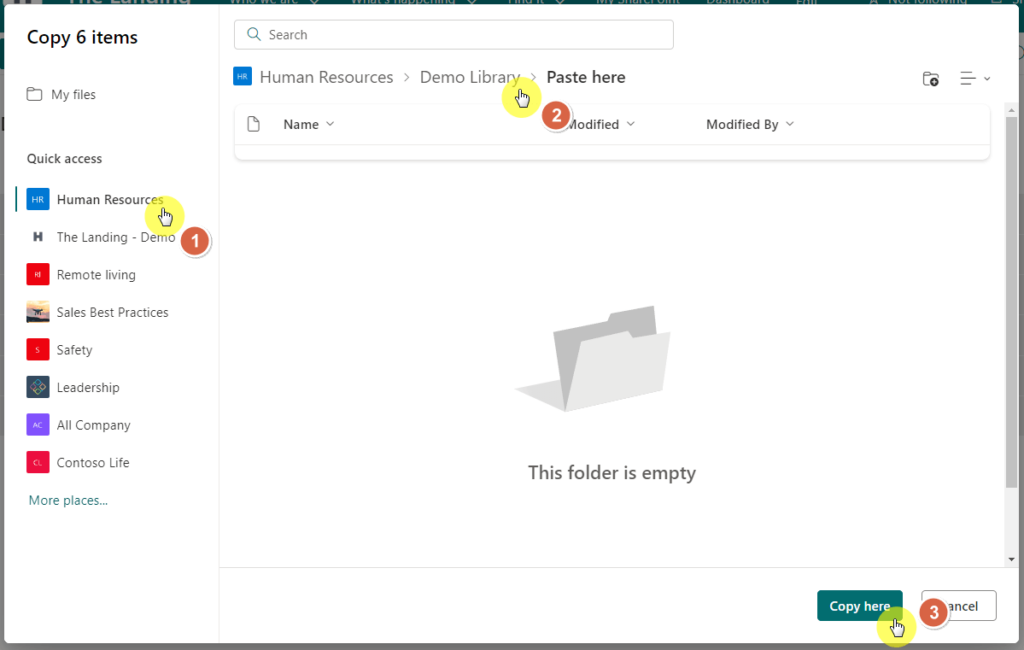Click The Landing H logo icon

(38, 237)
